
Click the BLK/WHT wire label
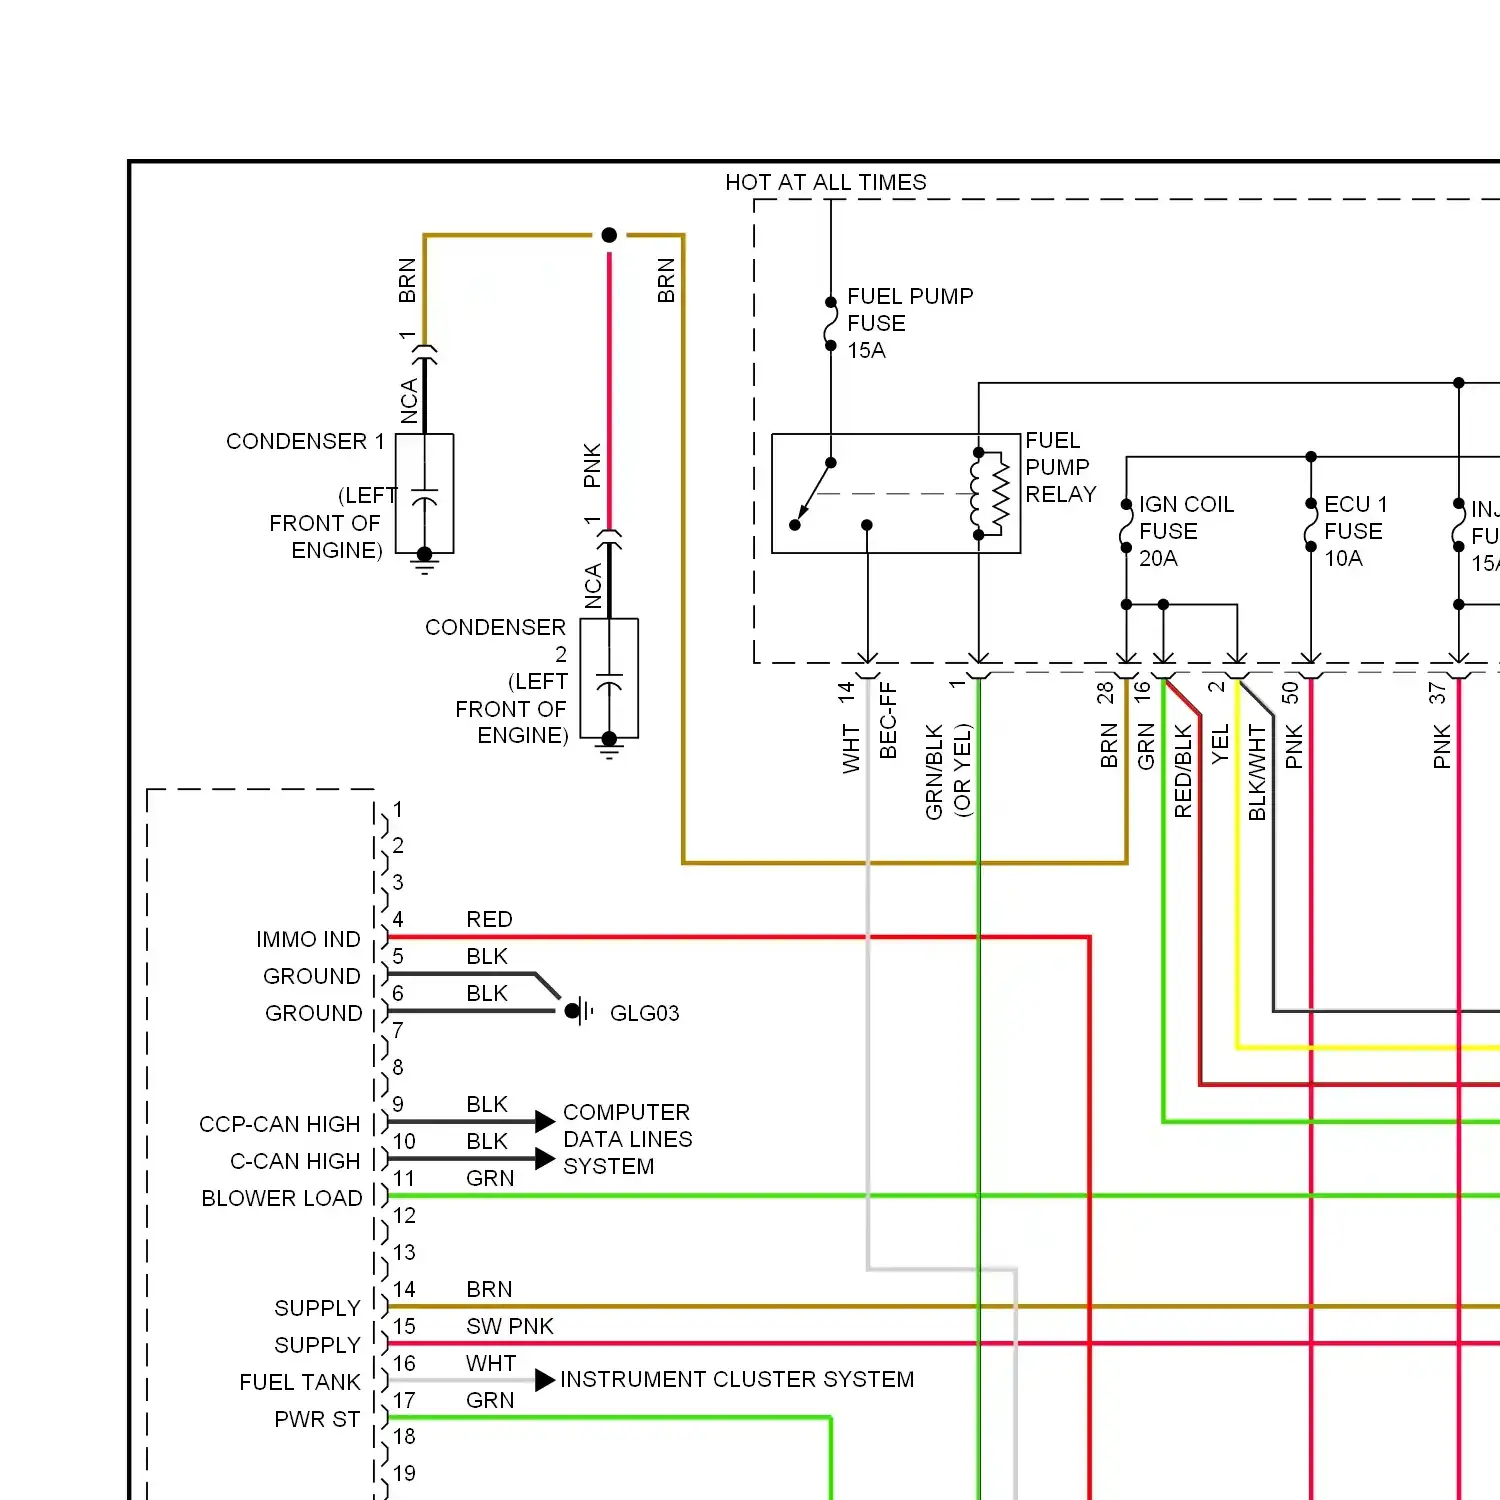1257,773
